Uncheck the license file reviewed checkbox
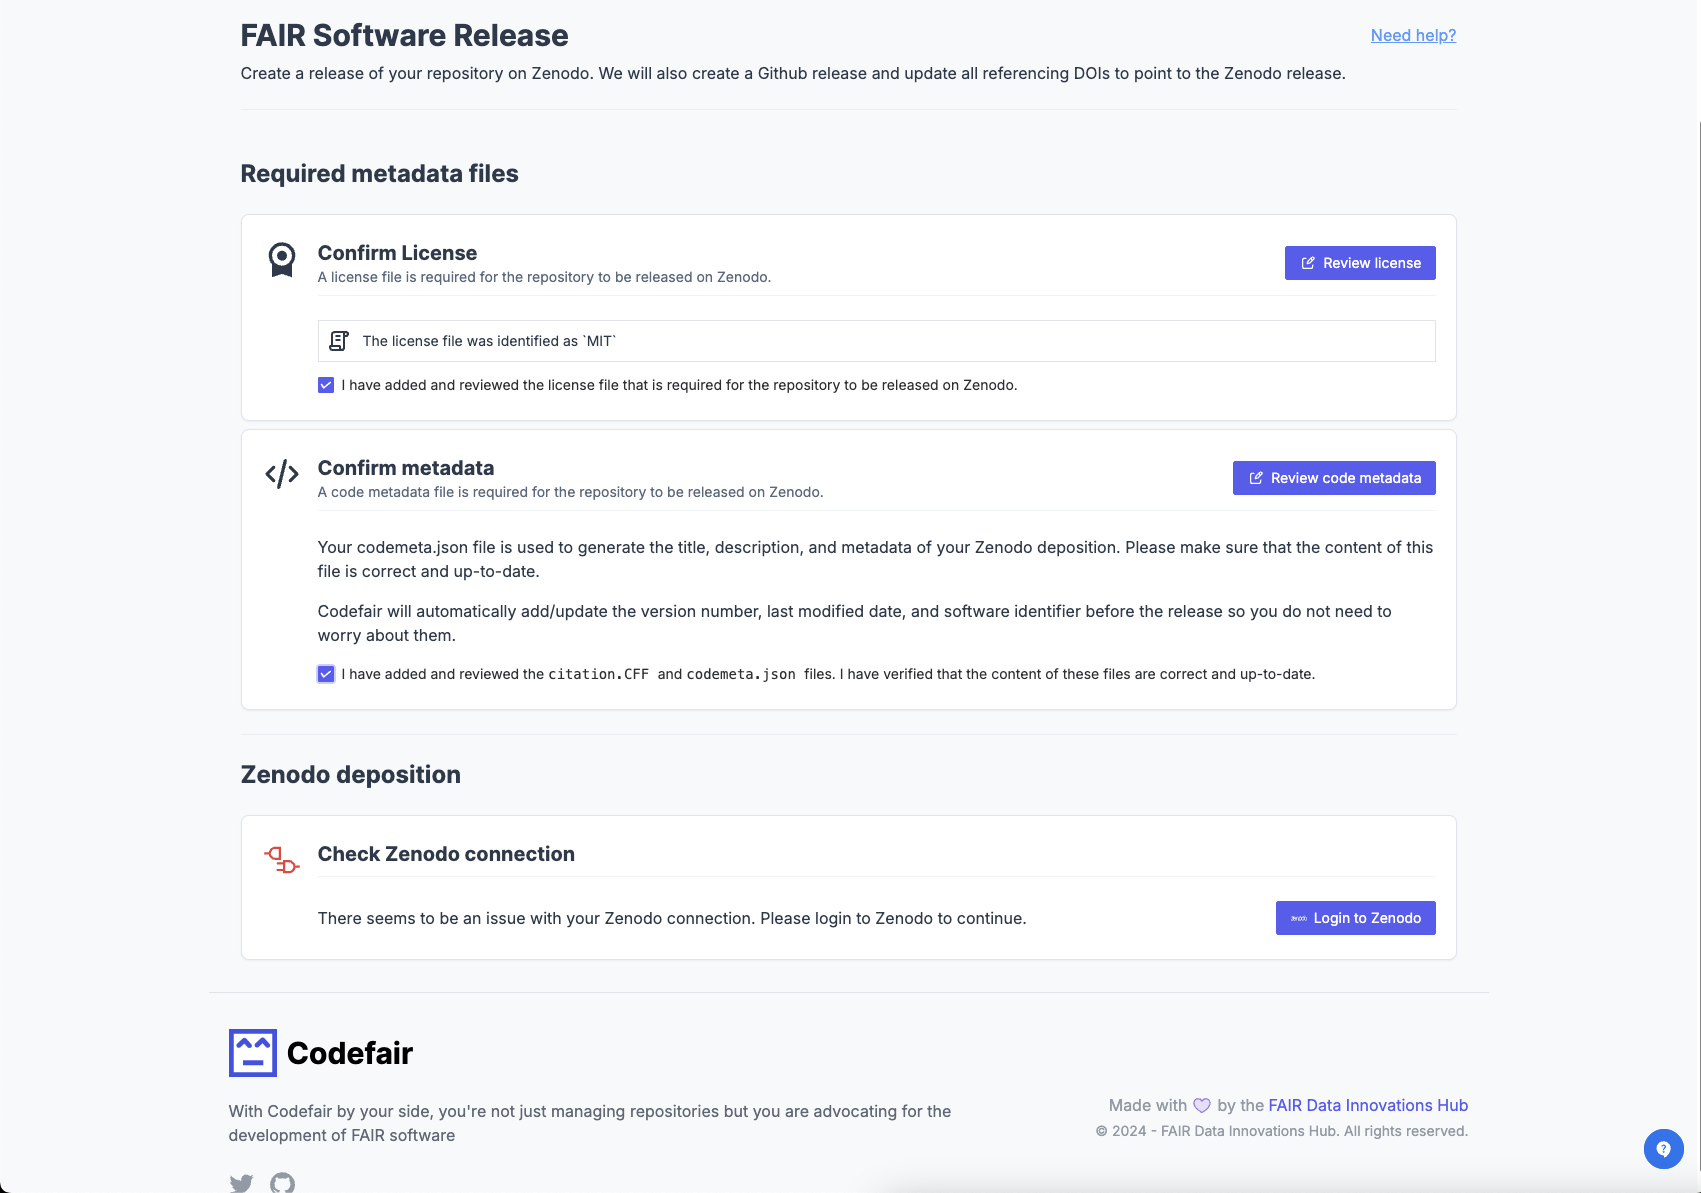 click(x=326, y=385)
